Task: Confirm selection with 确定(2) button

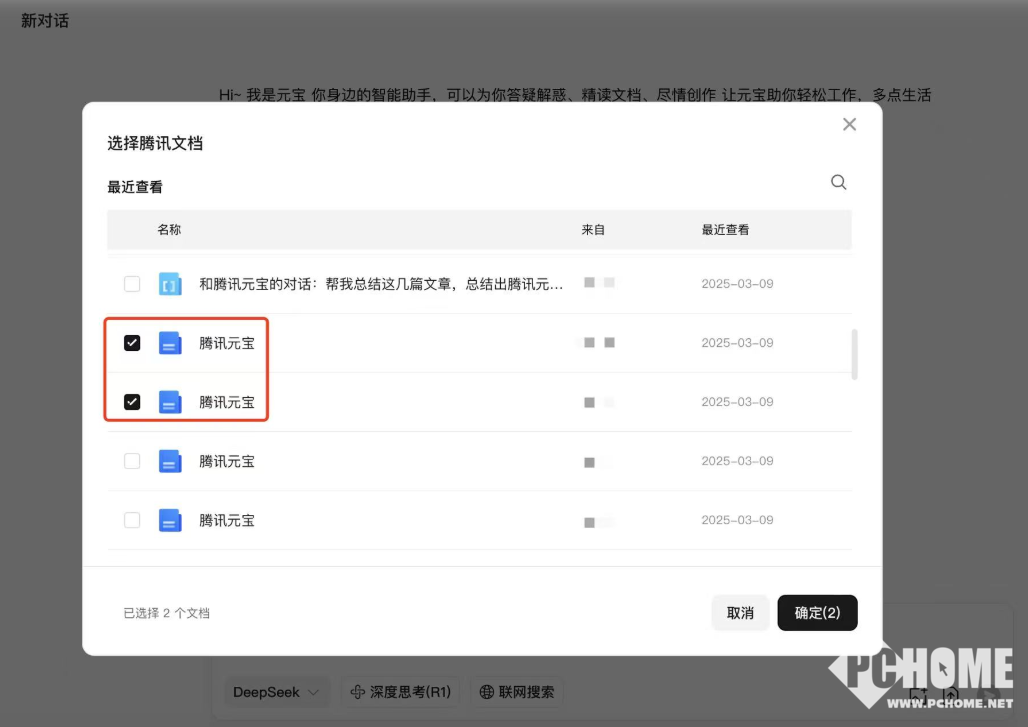Action: 817,613
